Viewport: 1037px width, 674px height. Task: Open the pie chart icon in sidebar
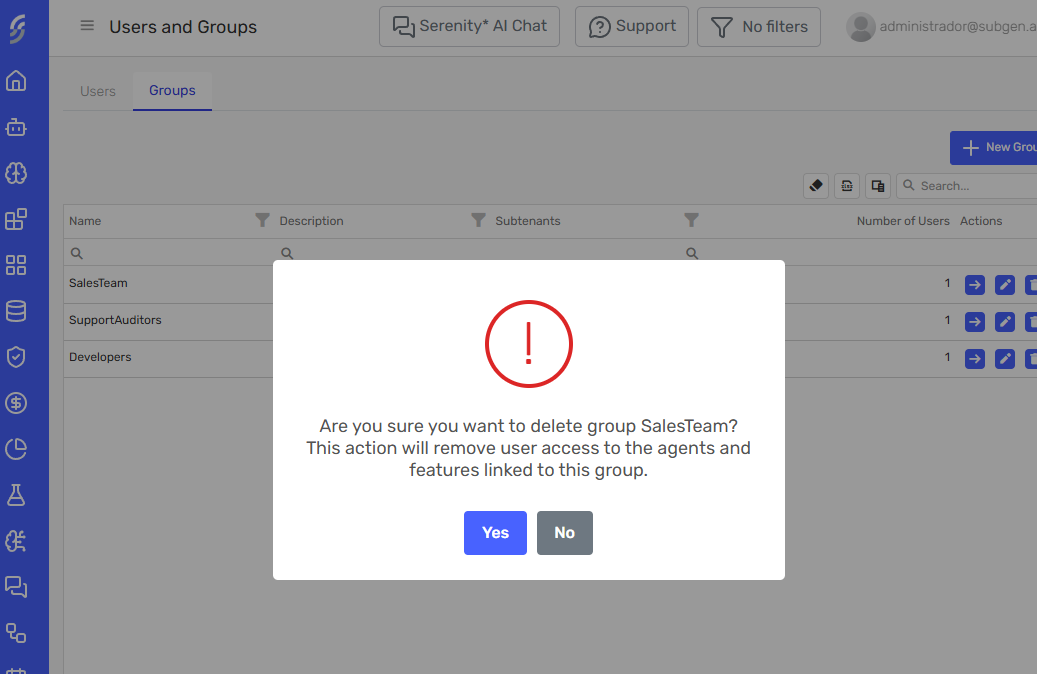(x=16, y=449)
